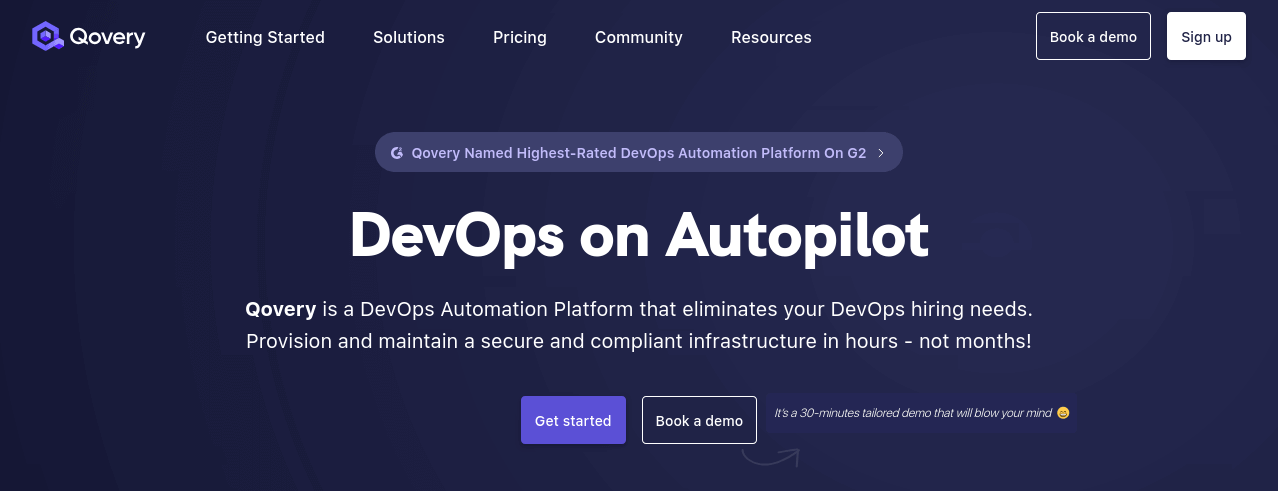Click the smiley emoji after blow your mind
Screen dimensions: 1278x491
(1063, 412)
